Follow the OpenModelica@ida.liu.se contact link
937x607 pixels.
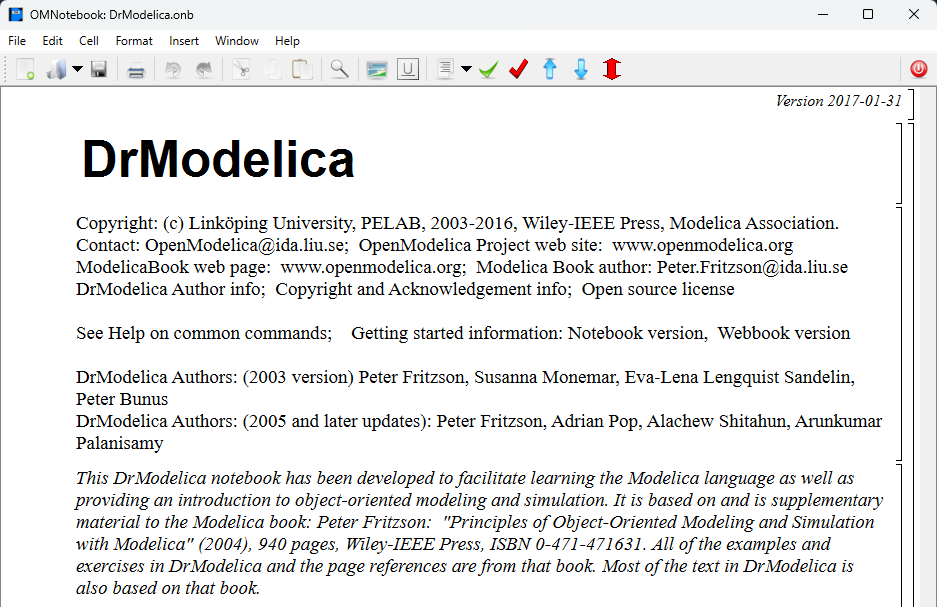pyautogui.click(x=245, y=246)
